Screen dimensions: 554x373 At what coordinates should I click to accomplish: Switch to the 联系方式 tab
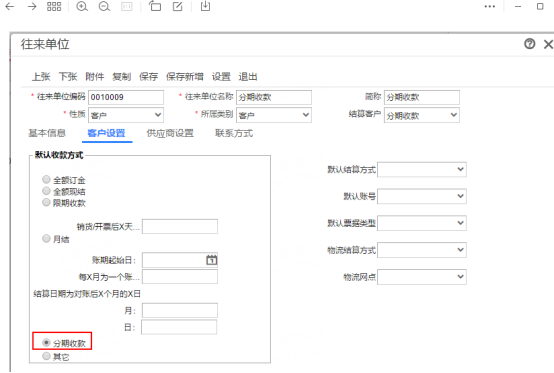[234, 133]
